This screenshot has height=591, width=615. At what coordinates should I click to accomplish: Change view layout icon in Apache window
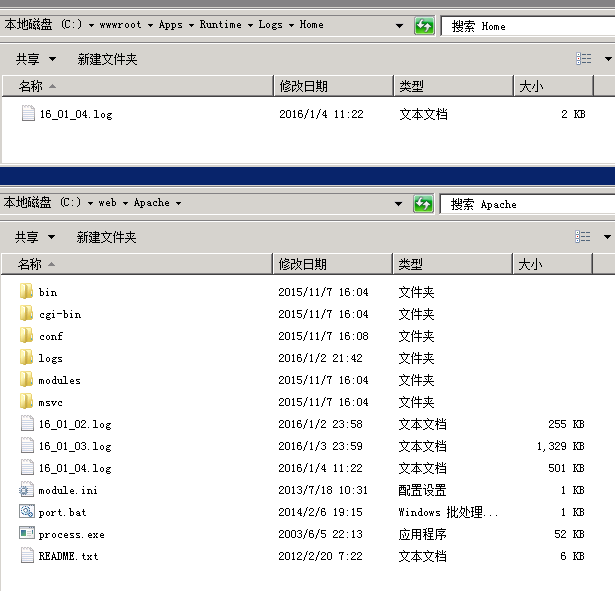(x=583, y=237)
